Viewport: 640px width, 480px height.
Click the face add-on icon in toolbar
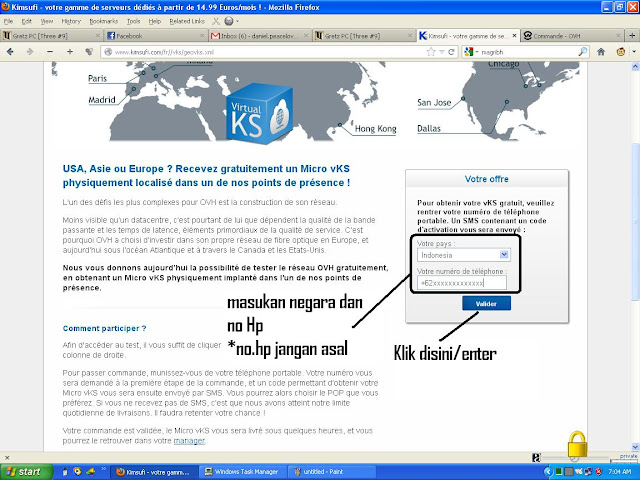[x=620, y=52]
